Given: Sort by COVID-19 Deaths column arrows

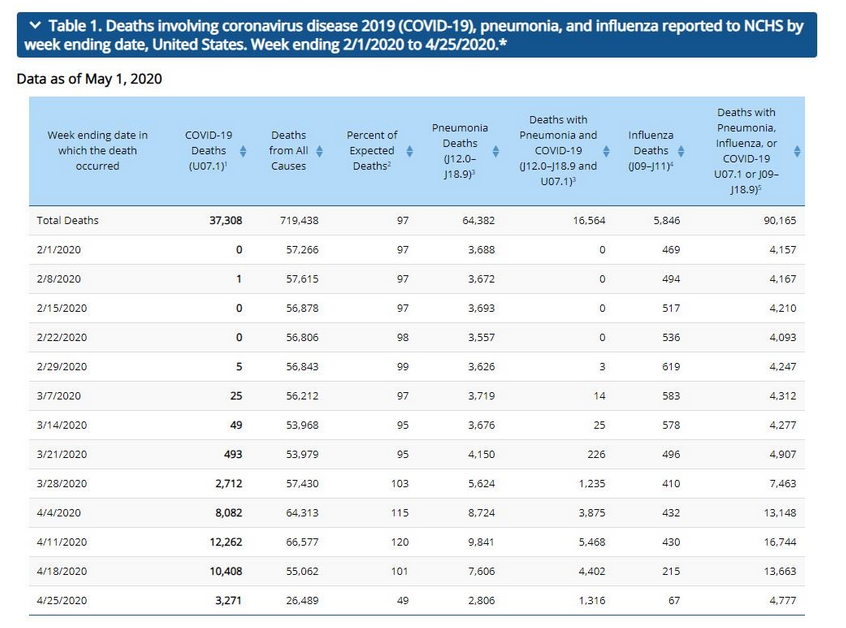Looking at the screenshot, I should point(243,151).
